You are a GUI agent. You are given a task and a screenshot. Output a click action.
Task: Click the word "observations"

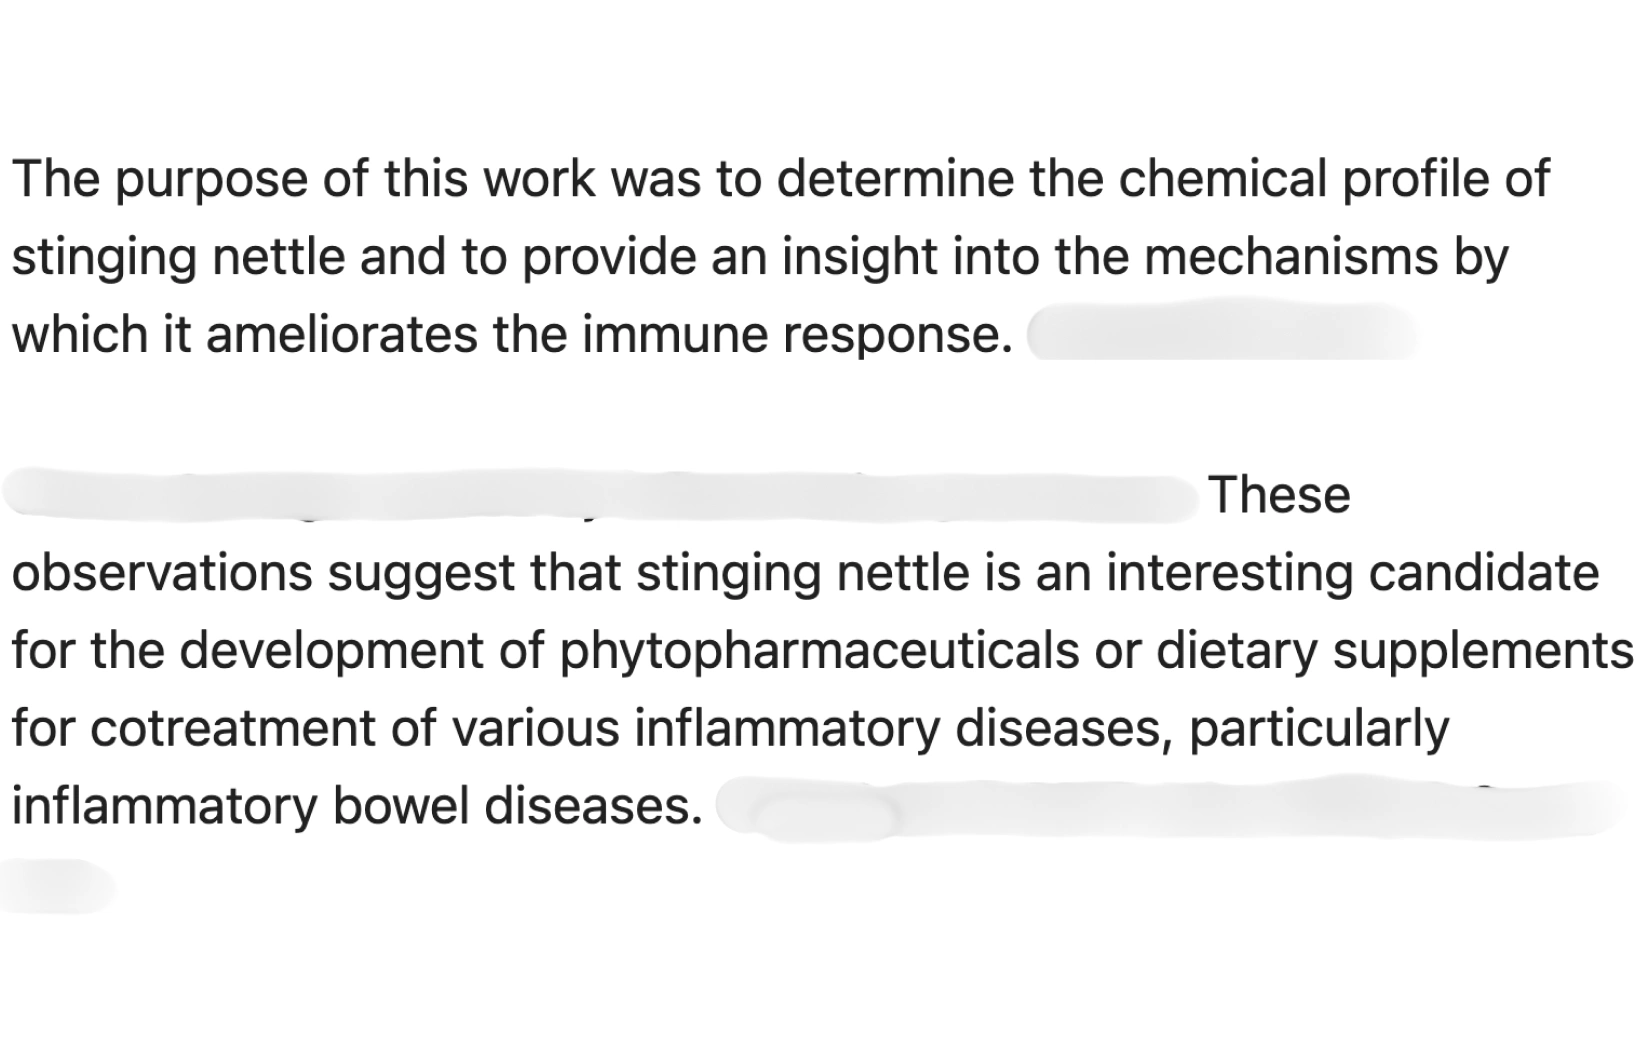[x=160, y=573]
